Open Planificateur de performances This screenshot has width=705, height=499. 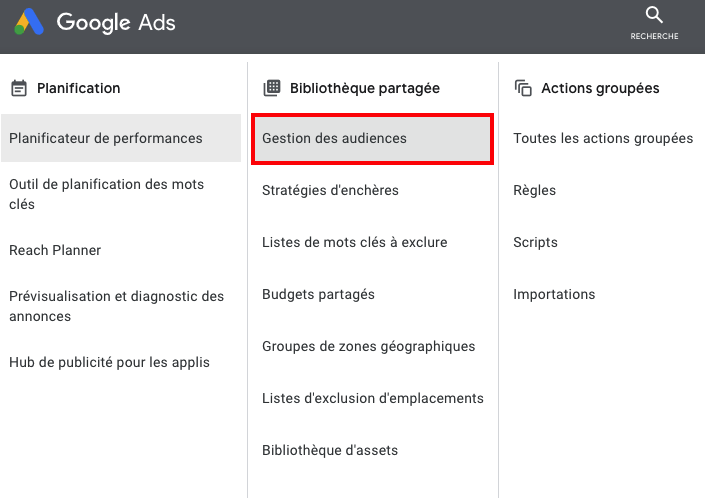(106, 138)
